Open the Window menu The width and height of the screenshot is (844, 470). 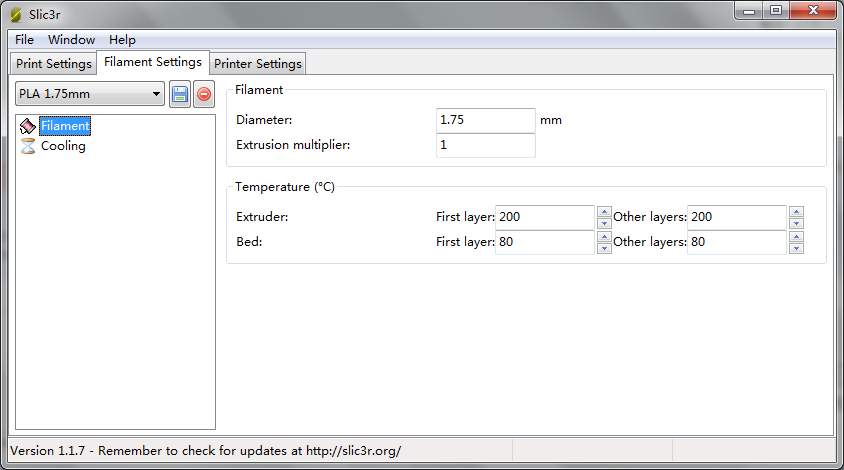pyautogui.click(x=71, y=40)
